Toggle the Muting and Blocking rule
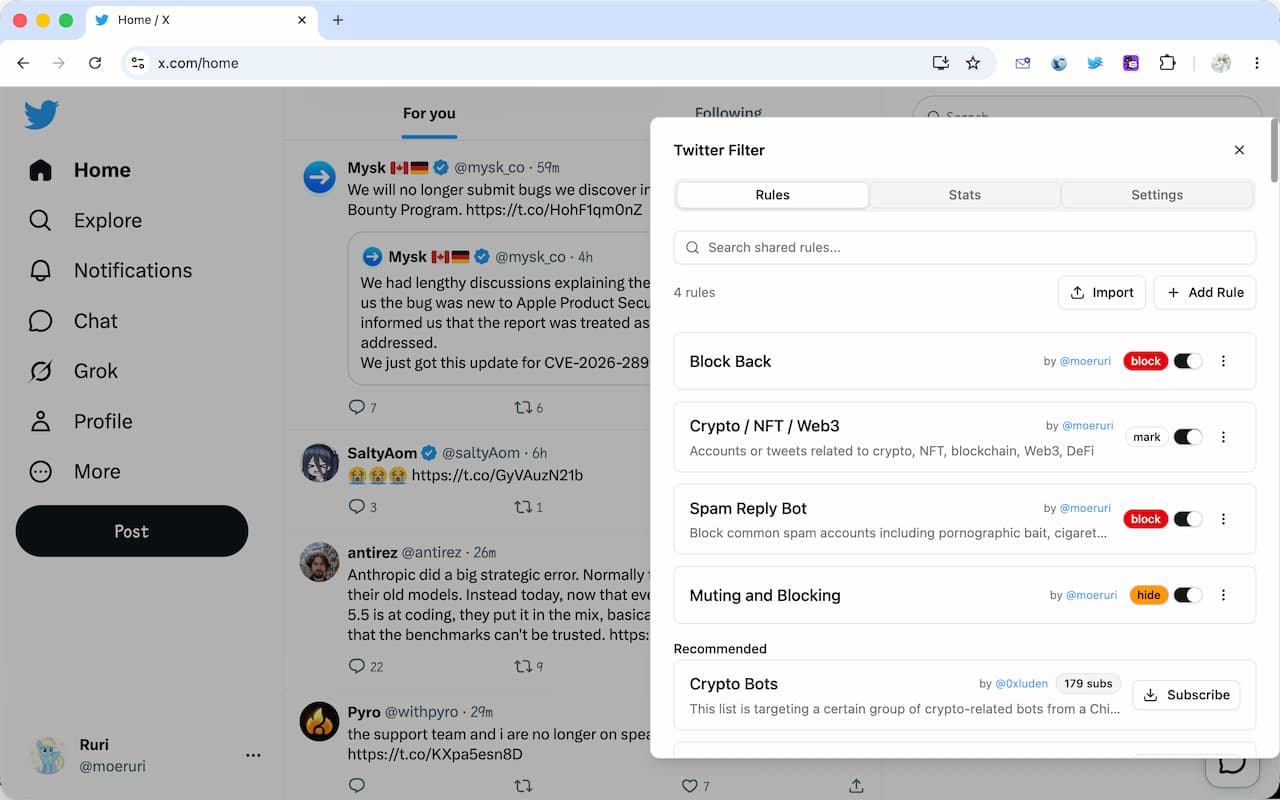 (1188, 595)
